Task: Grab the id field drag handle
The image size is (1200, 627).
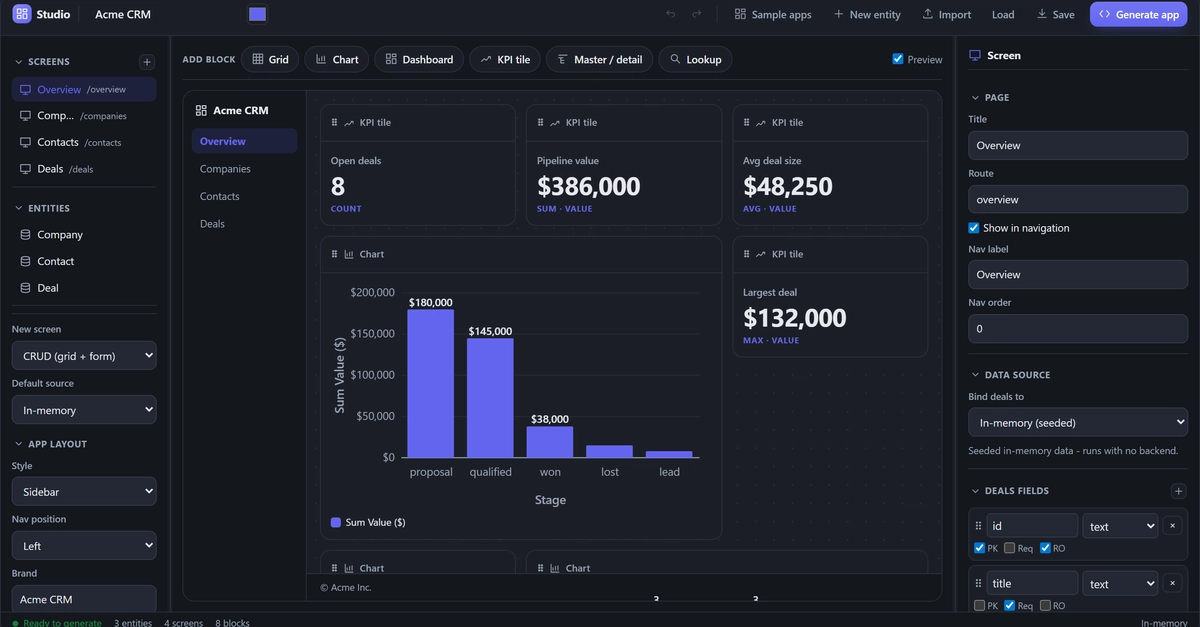Action: pos(978,526)
